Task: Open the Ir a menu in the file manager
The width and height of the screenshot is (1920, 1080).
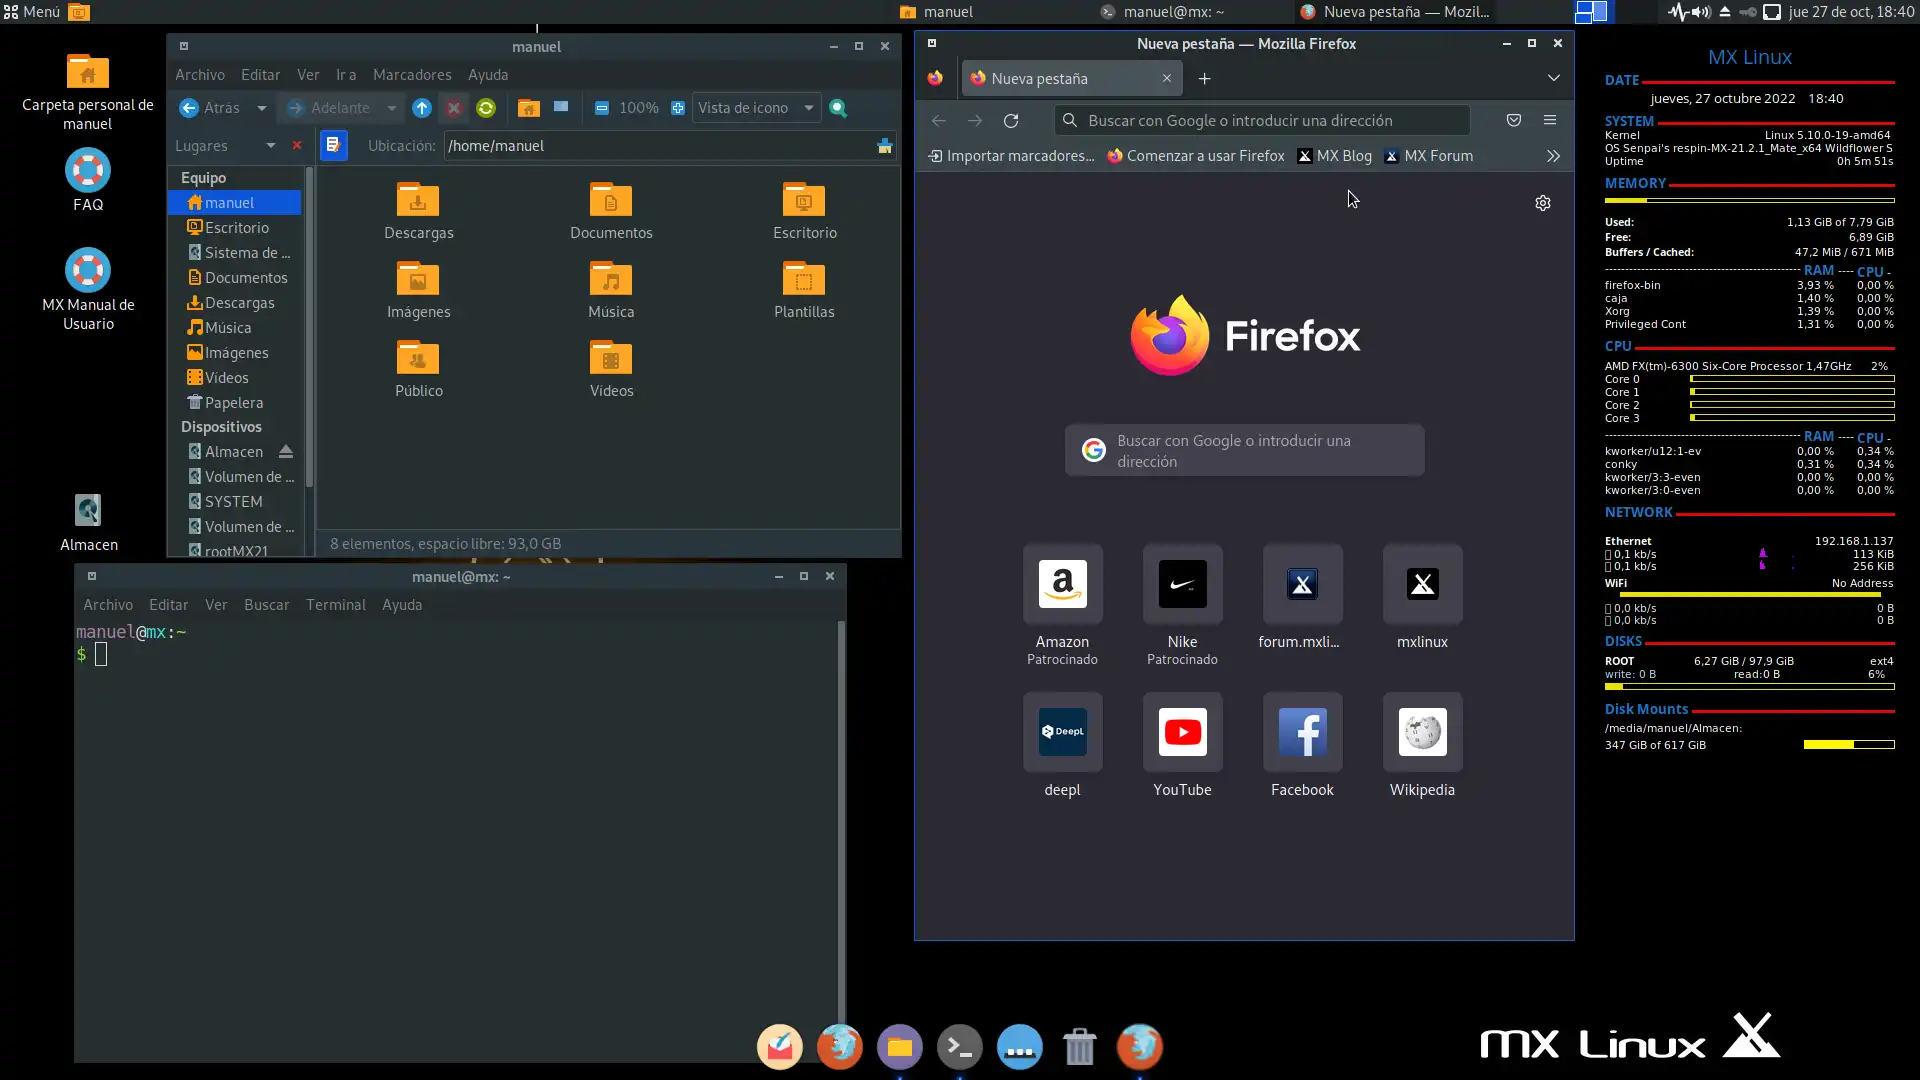Action: coord(346,75)
